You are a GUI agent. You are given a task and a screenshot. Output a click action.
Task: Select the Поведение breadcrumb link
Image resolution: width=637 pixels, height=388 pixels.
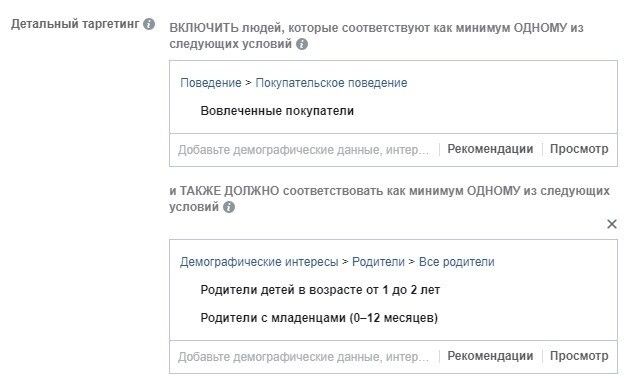click(211, 83)
